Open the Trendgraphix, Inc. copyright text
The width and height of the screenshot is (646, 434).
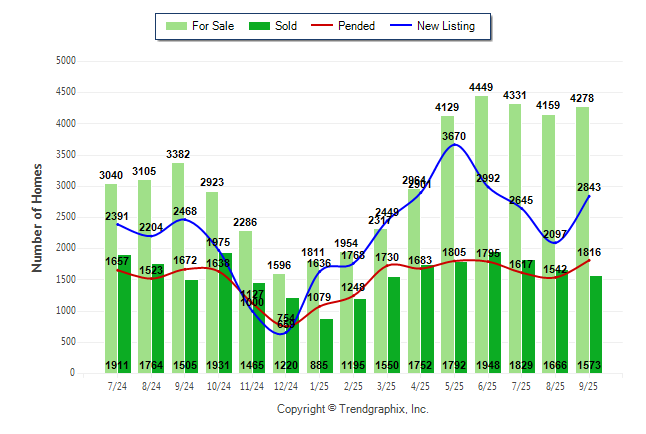352,409
